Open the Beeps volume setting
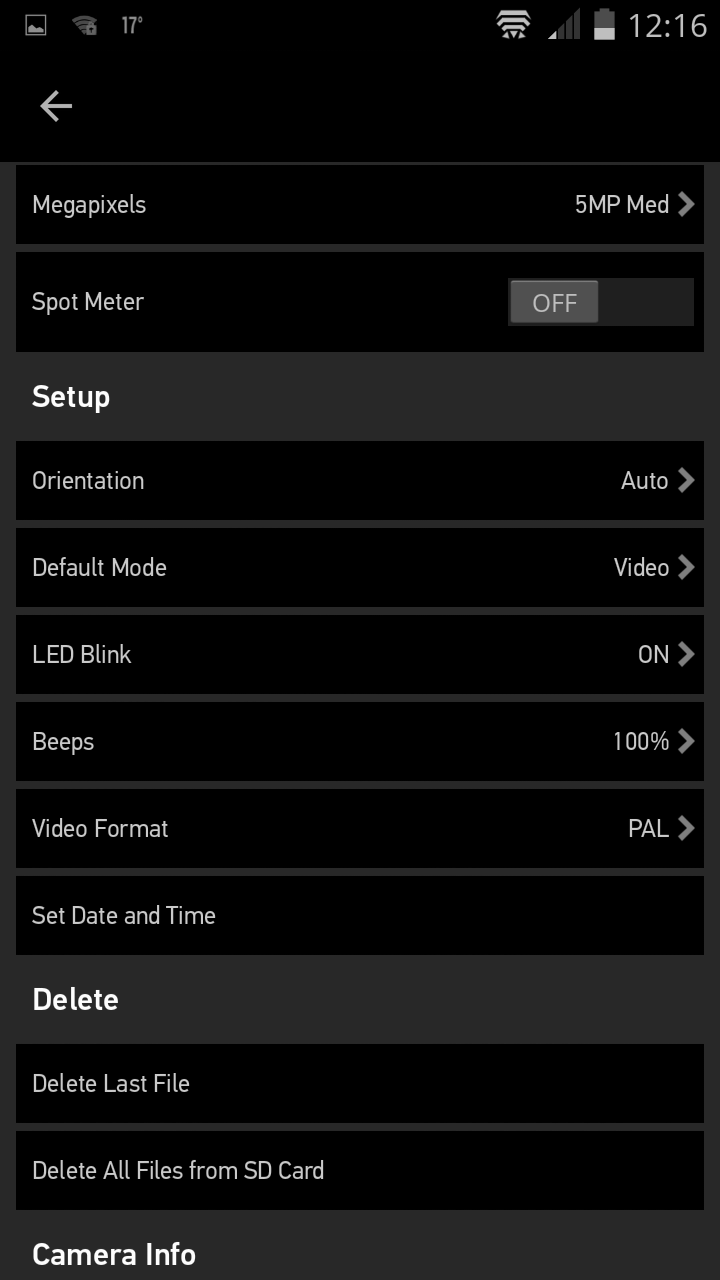This screenshot has height=1280, width=720. 360,741
